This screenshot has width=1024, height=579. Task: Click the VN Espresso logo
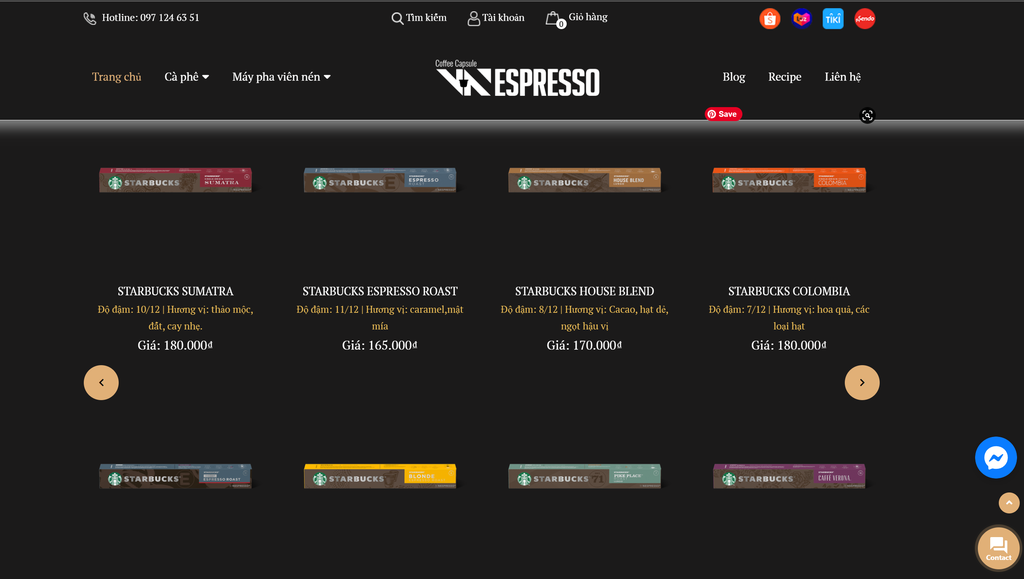[x=517, y=78]
